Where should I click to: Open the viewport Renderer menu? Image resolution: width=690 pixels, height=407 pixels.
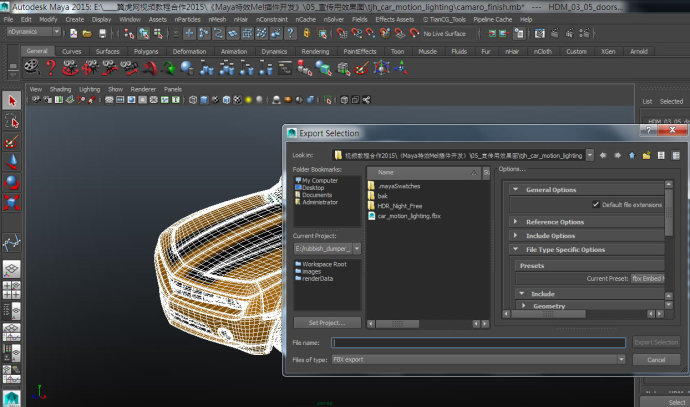(x=143, y=89)
